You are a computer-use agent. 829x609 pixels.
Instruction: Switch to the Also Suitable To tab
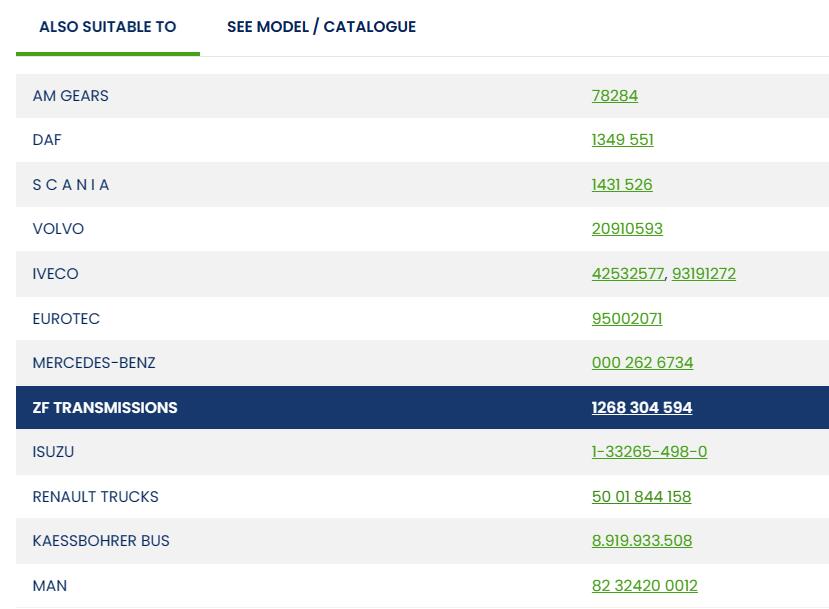coord(107,27)
